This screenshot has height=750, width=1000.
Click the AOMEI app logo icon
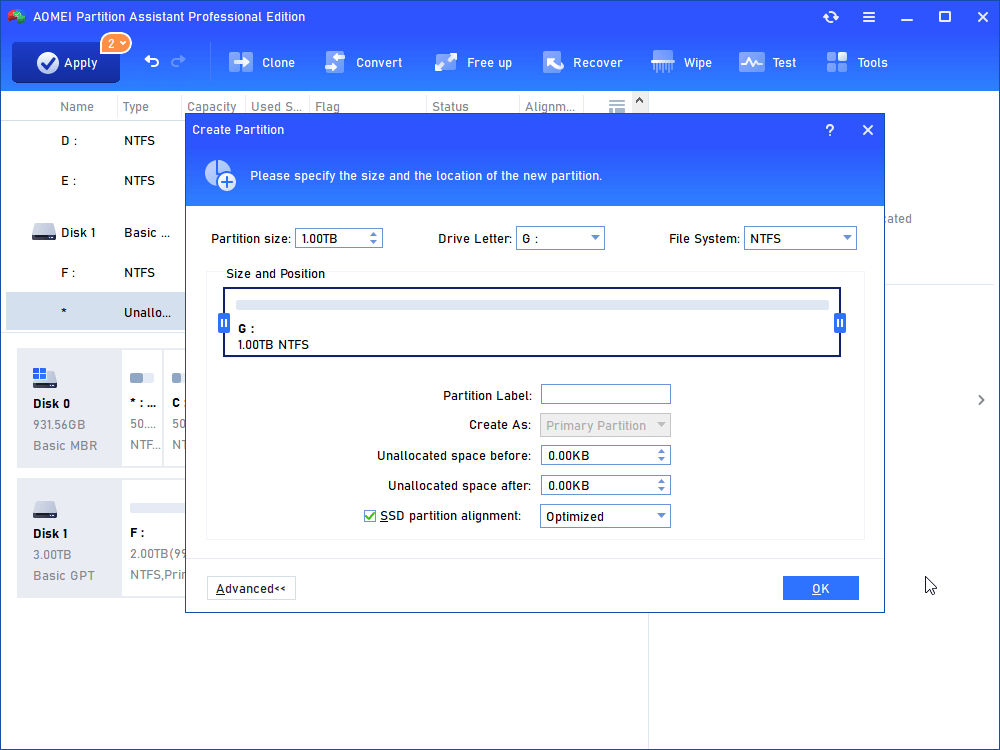coord(16,17)
